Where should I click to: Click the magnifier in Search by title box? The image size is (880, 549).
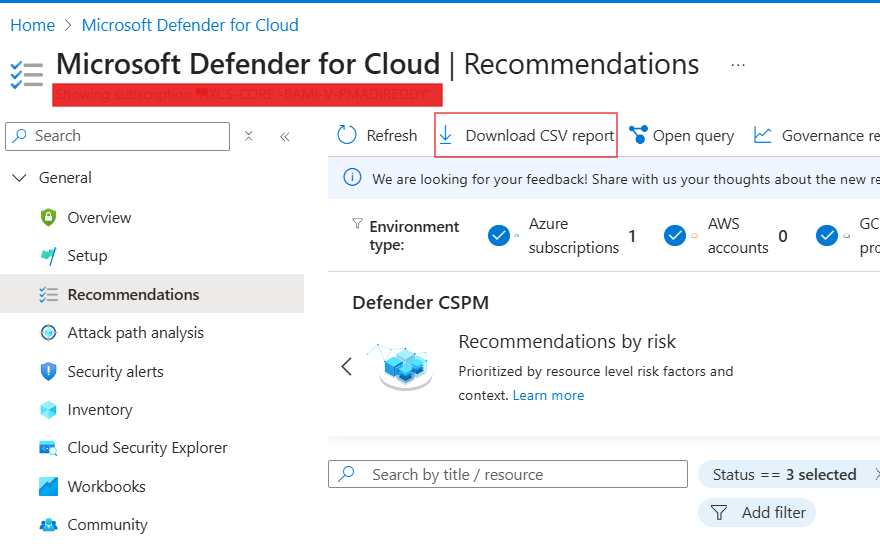click(x=346, y=474)
